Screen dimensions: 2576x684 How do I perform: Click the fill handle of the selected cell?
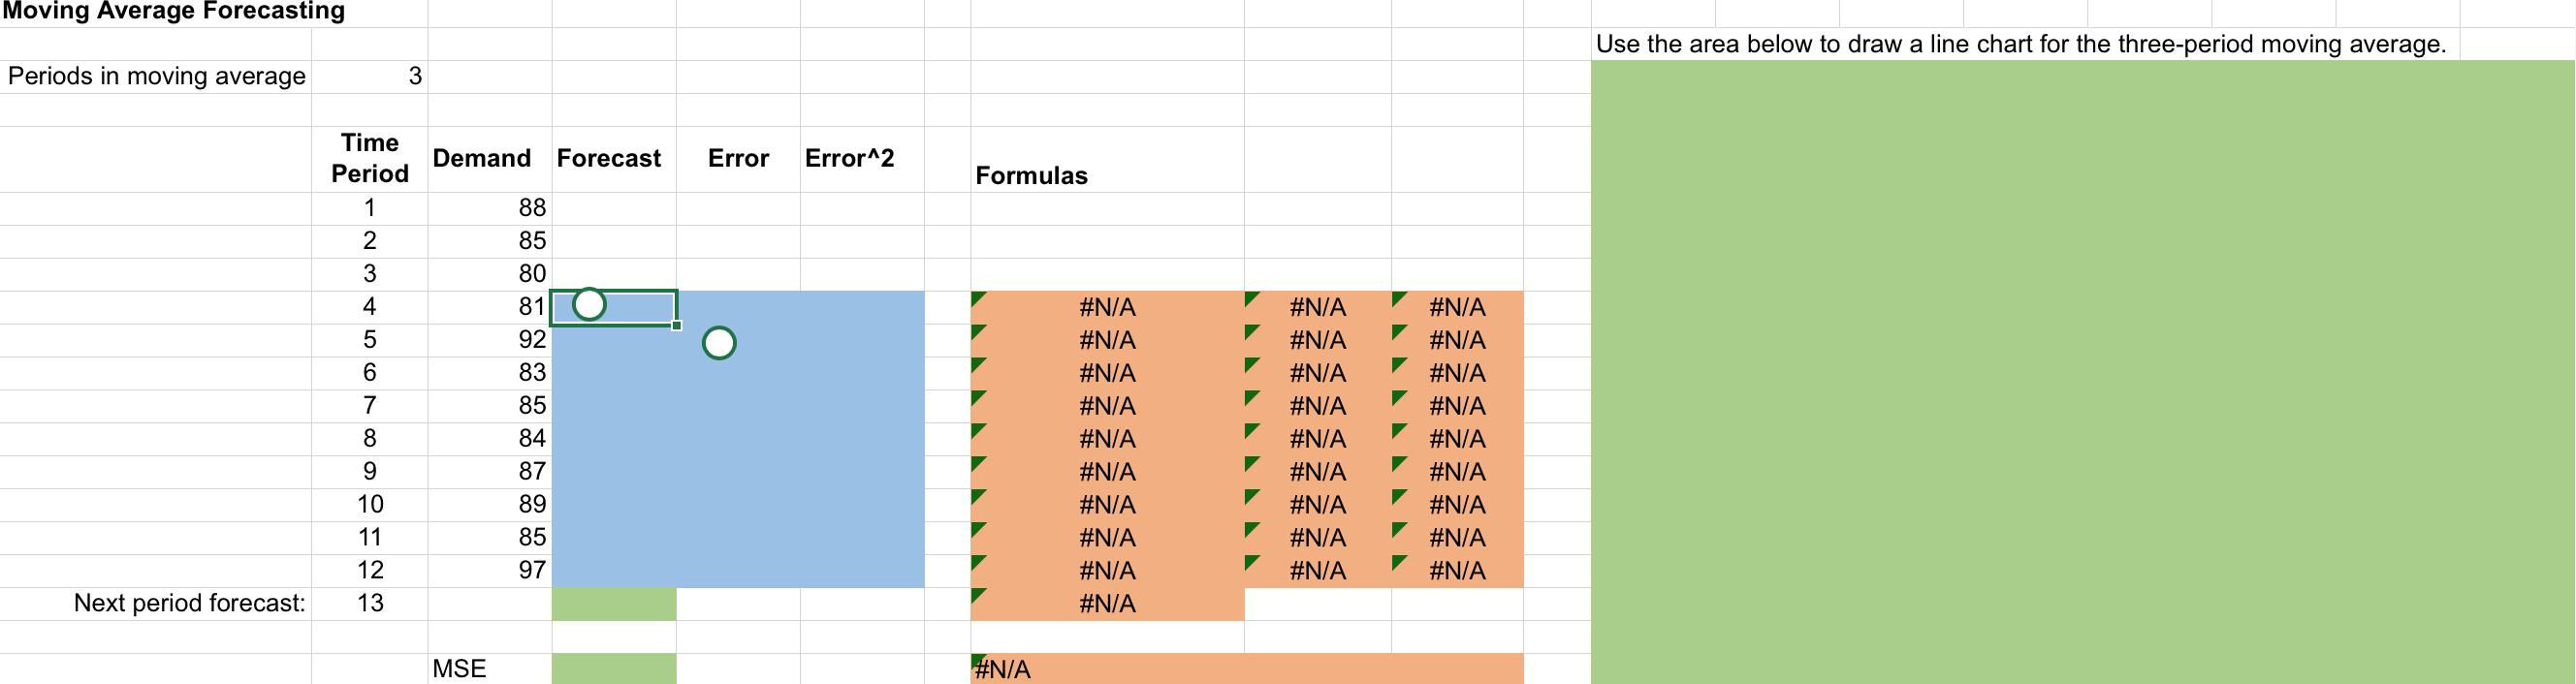click(x=677, y=325)
